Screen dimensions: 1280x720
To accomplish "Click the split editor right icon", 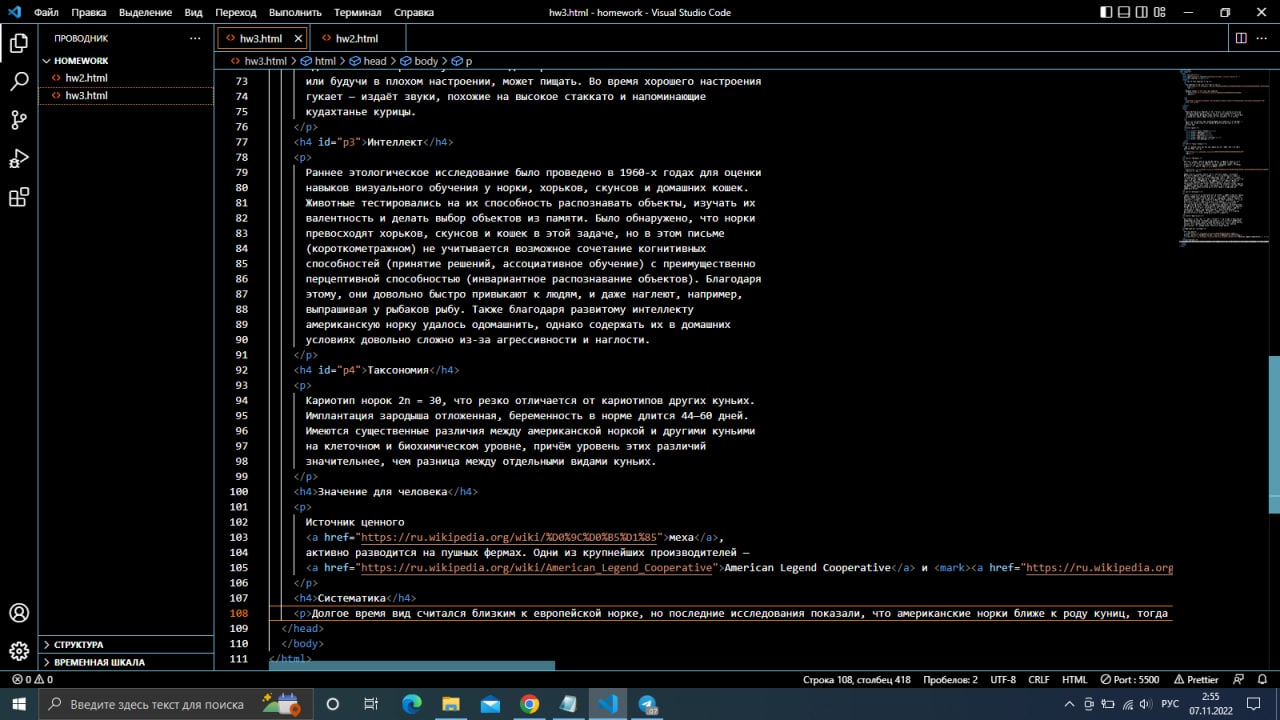I will [1241, 38].
